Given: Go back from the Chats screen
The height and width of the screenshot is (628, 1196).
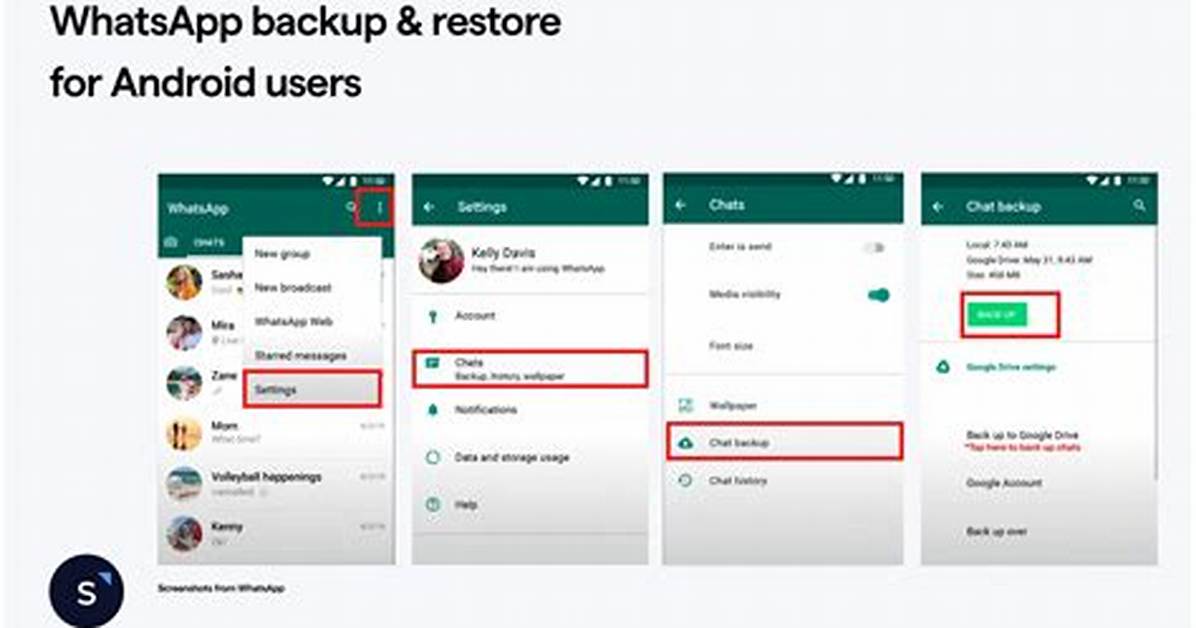Looking at the screenshot, I should 681,205.
